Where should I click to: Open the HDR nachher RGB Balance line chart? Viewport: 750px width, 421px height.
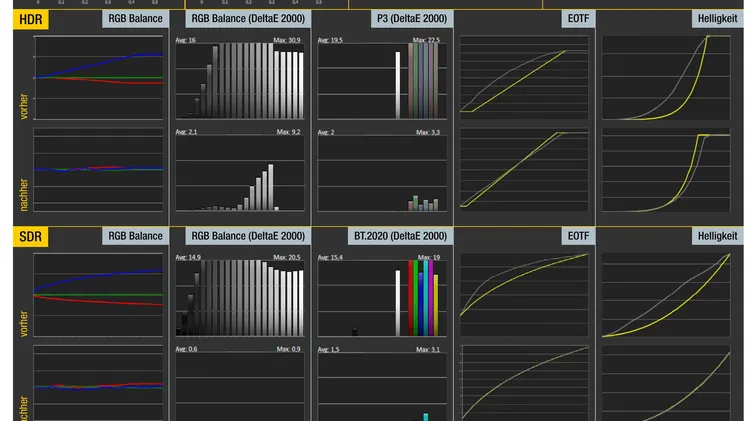(x=98, y=170)
